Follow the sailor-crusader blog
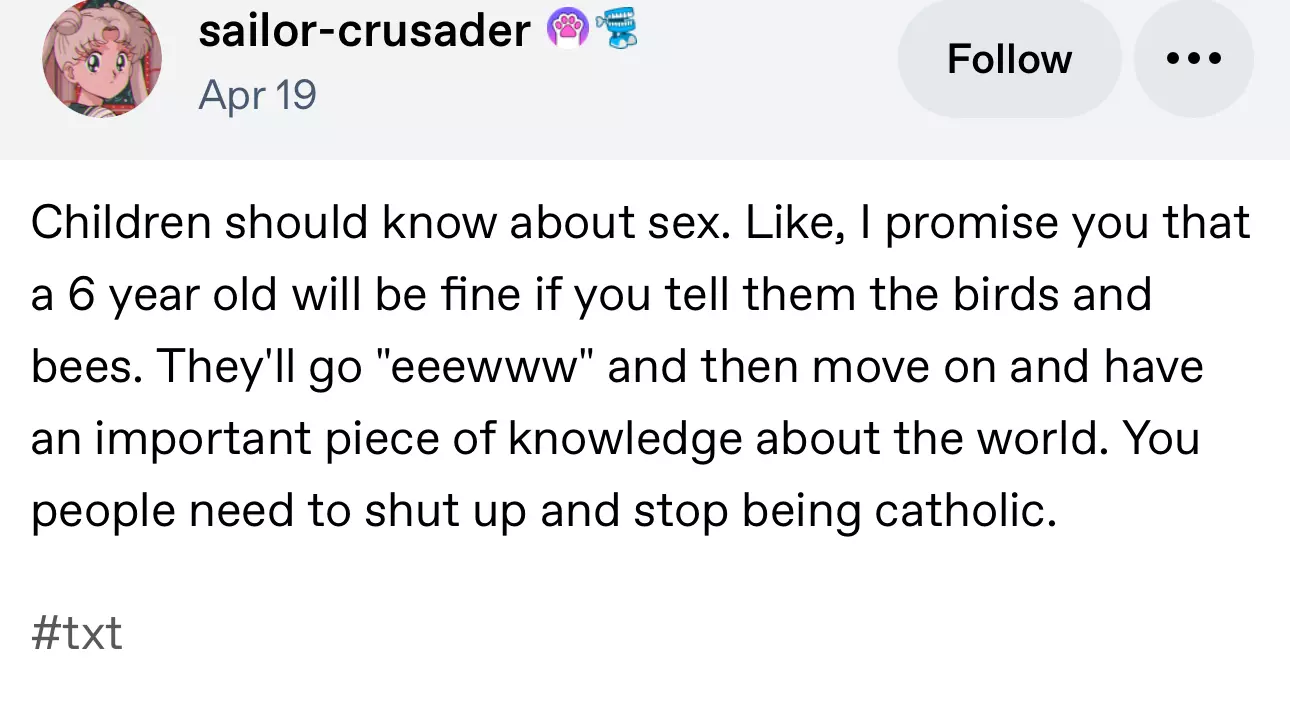 coord(1009,59)
